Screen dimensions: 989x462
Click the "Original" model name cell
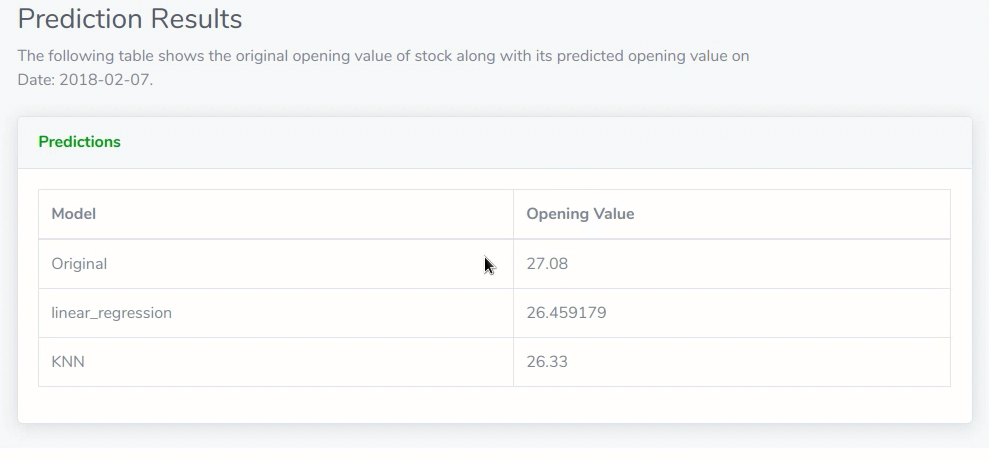point(79,264)
